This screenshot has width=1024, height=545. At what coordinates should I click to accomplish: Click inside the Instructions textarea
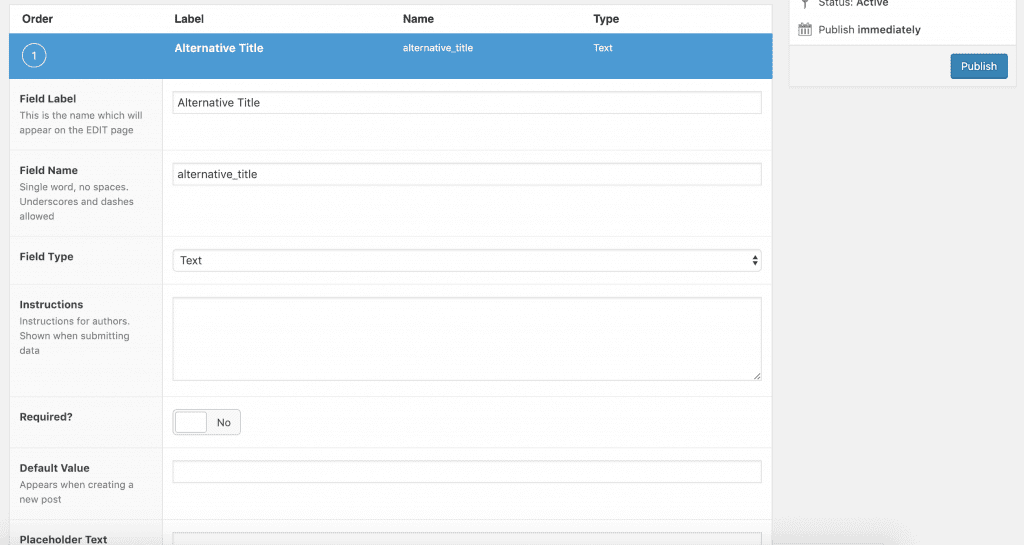(x=466, y=338)
